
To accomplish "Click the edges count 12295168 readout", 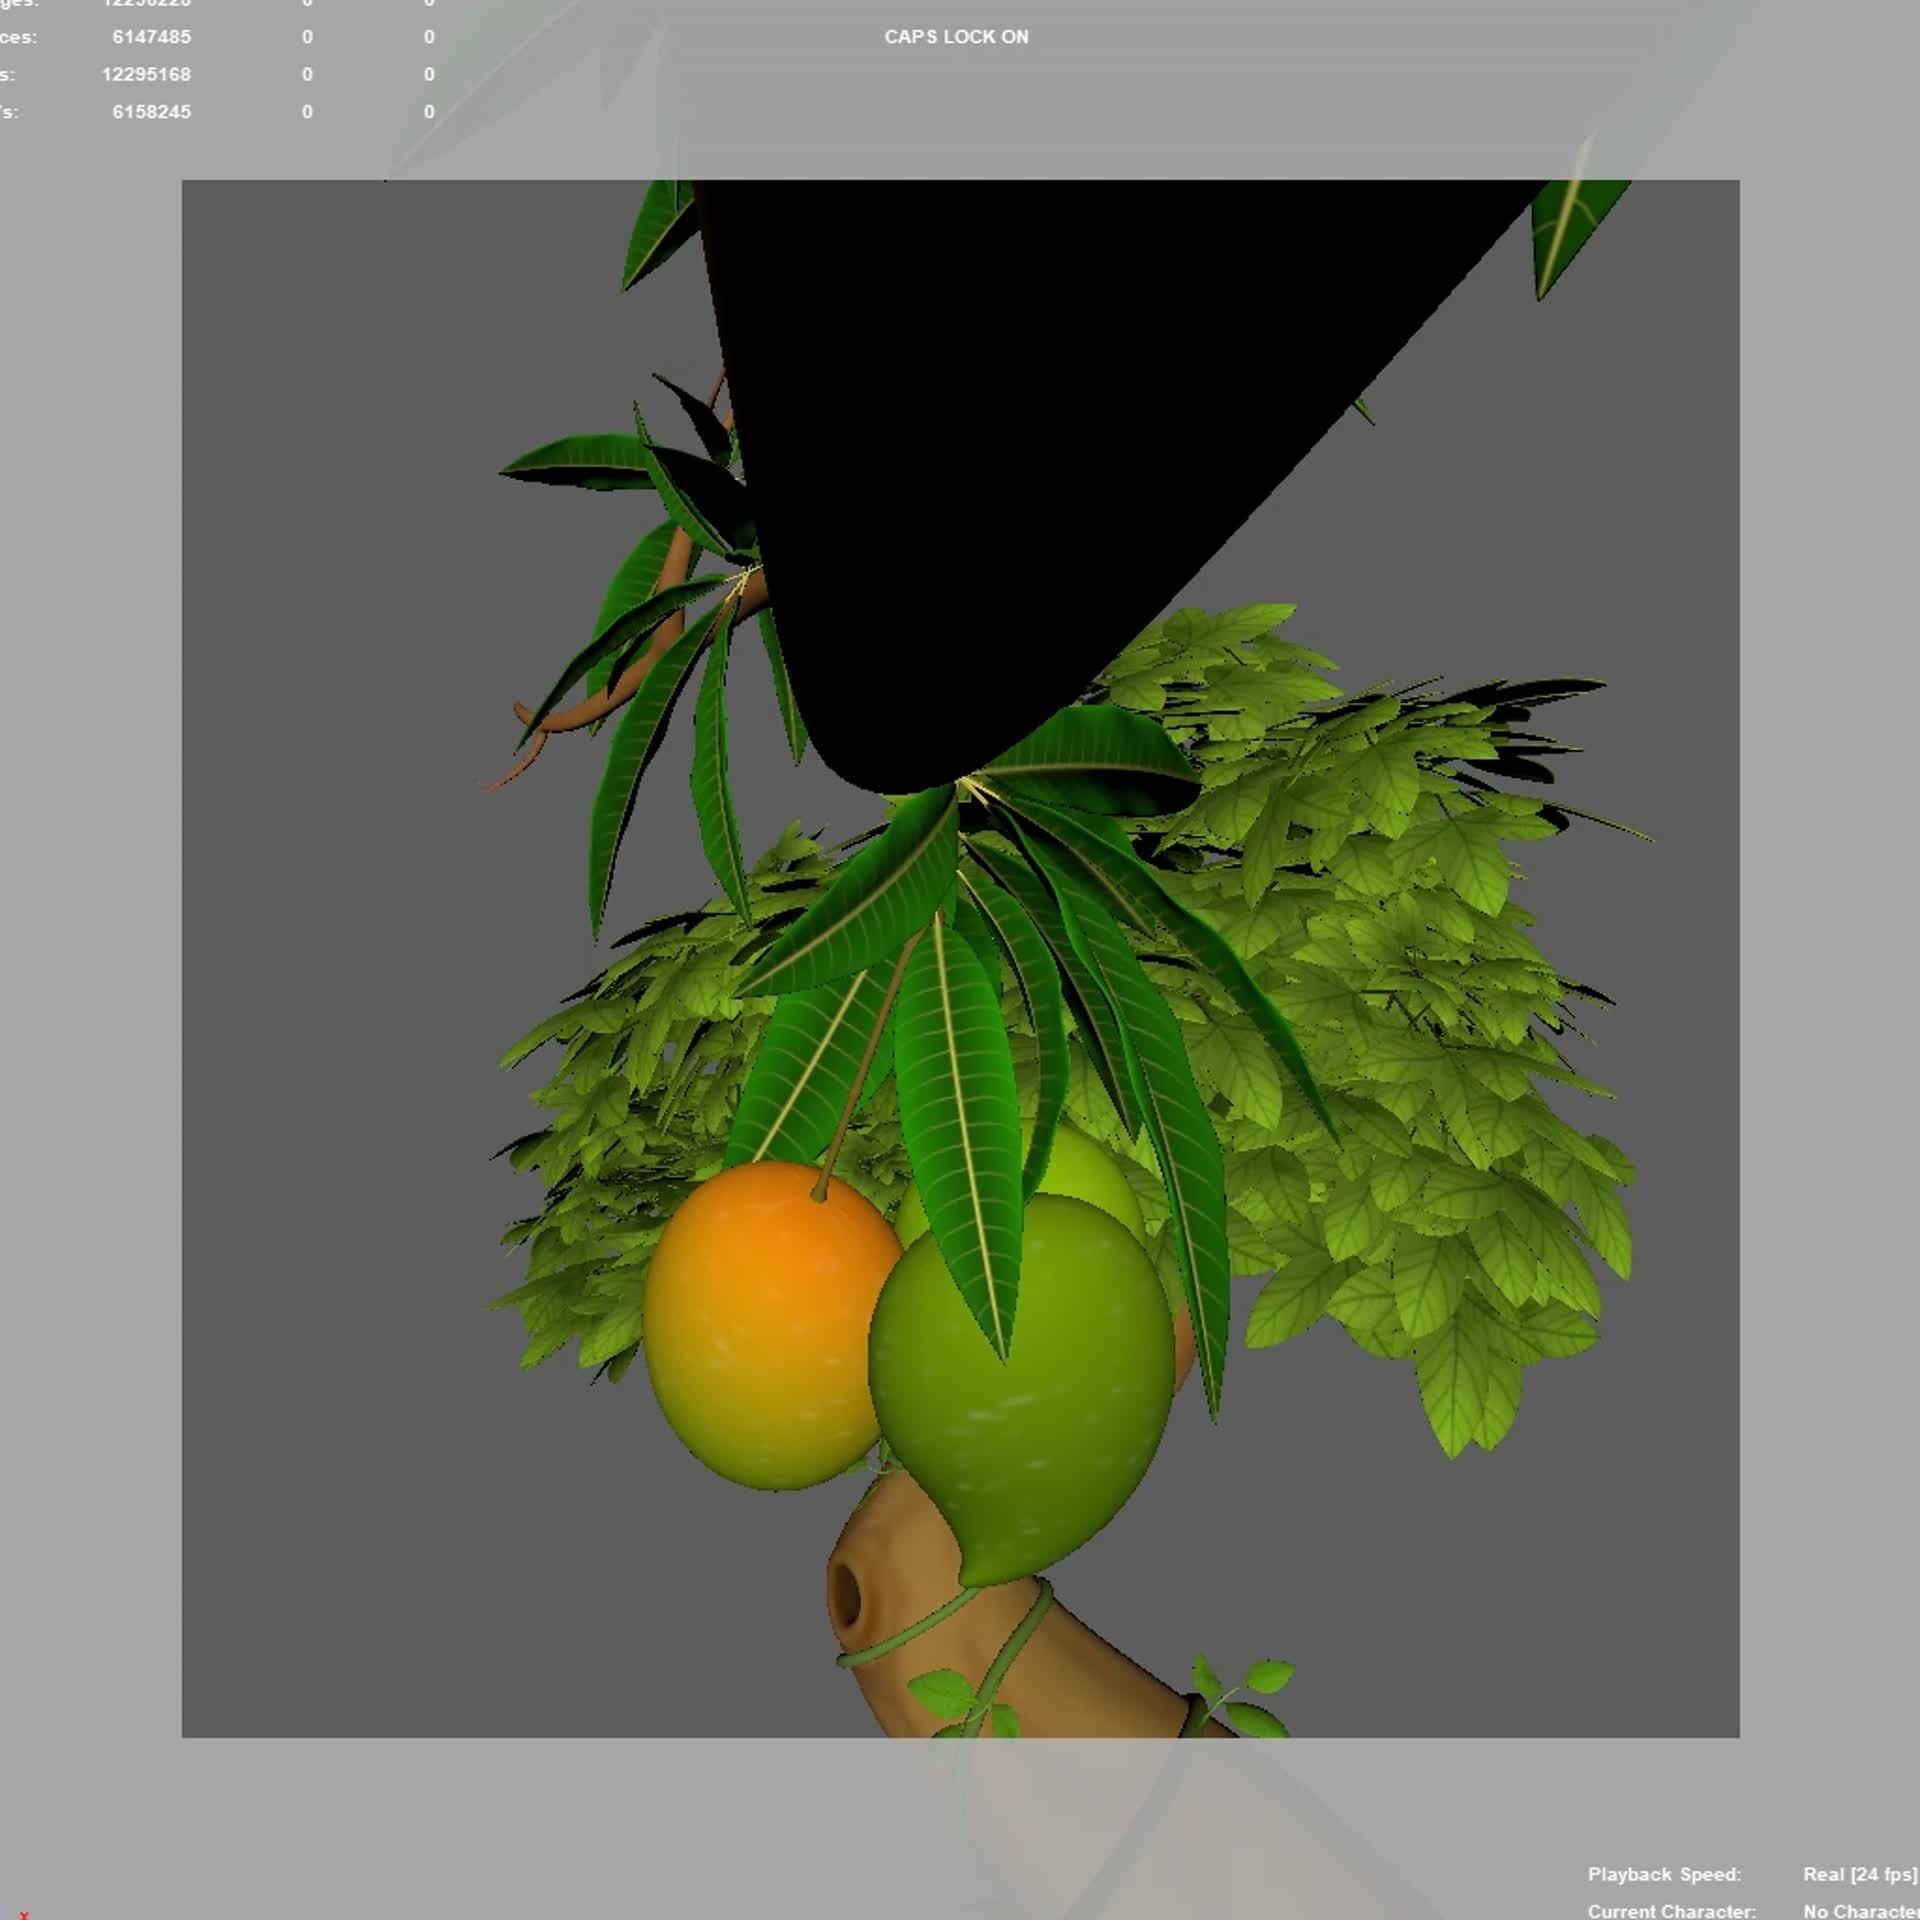I will click(146, 74).
